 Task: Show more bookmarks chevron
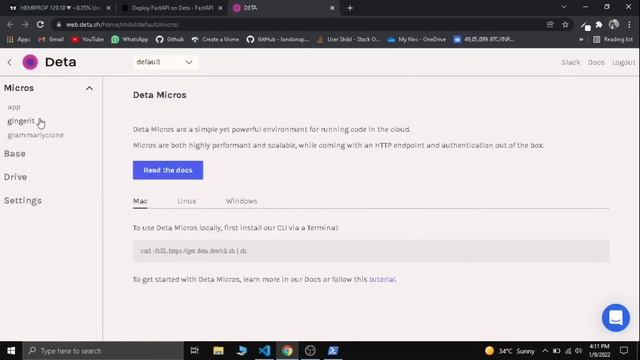tap(581, 39)
